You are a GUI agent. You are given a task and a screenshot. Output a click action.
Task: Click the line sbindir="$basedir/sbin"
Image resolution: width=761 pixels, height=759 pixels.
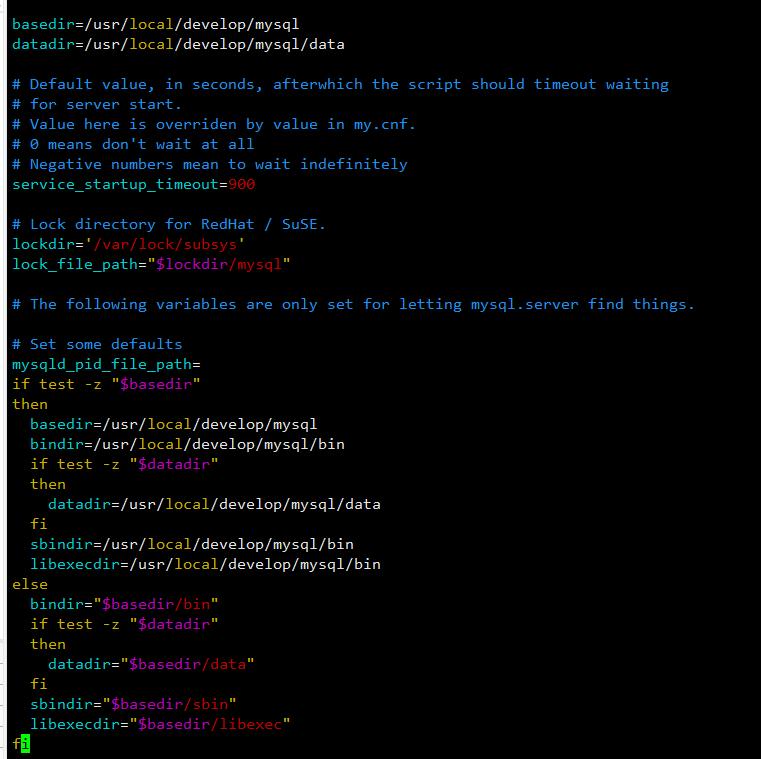tap(133, 704)
